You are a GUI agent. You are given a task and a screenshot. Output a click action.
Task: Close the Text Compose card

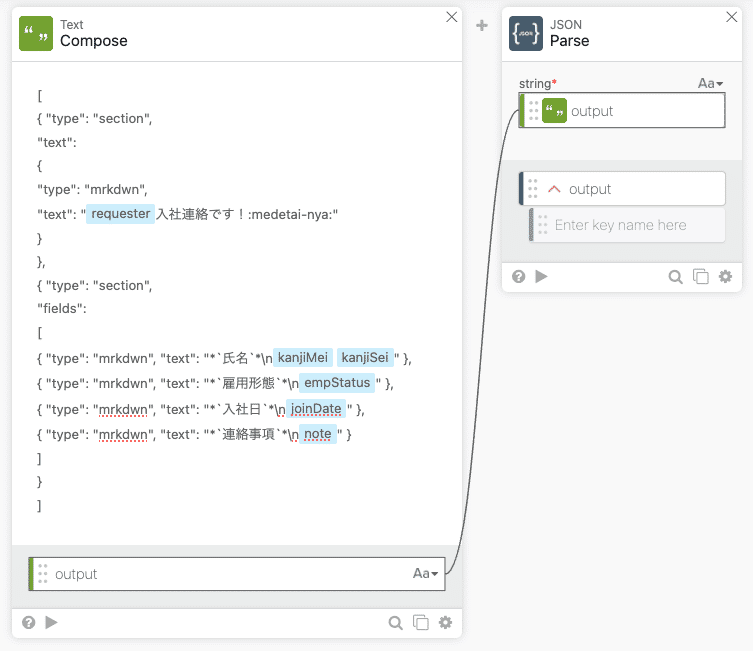451,17
